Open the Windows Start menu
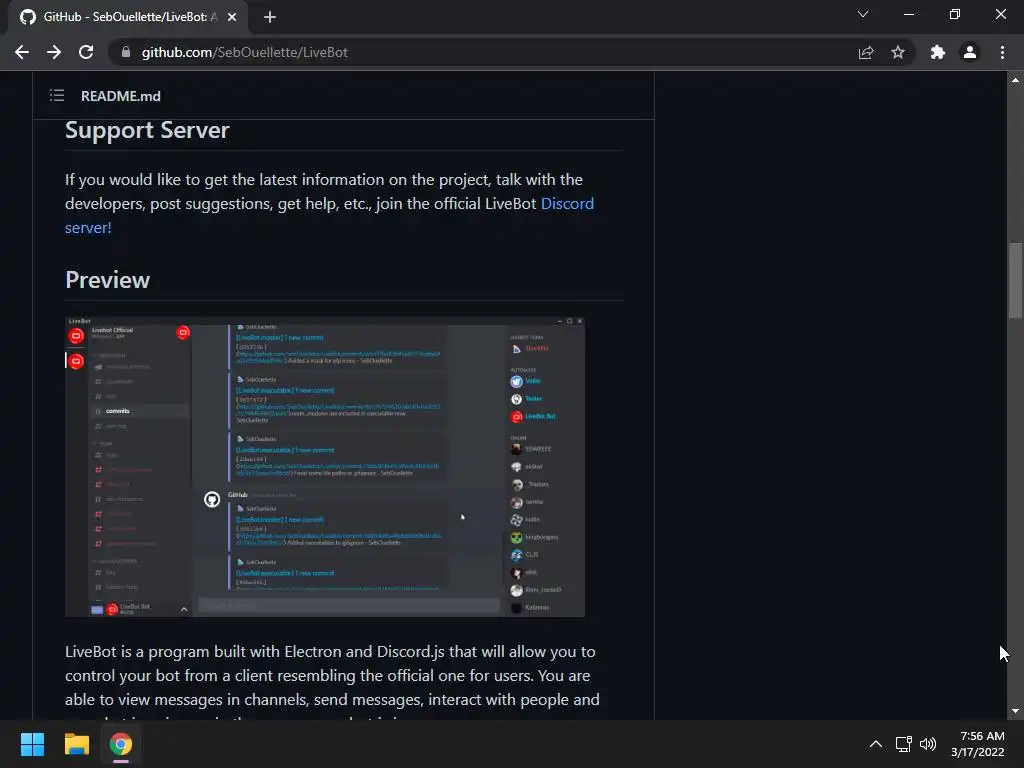 coord(32,744)
